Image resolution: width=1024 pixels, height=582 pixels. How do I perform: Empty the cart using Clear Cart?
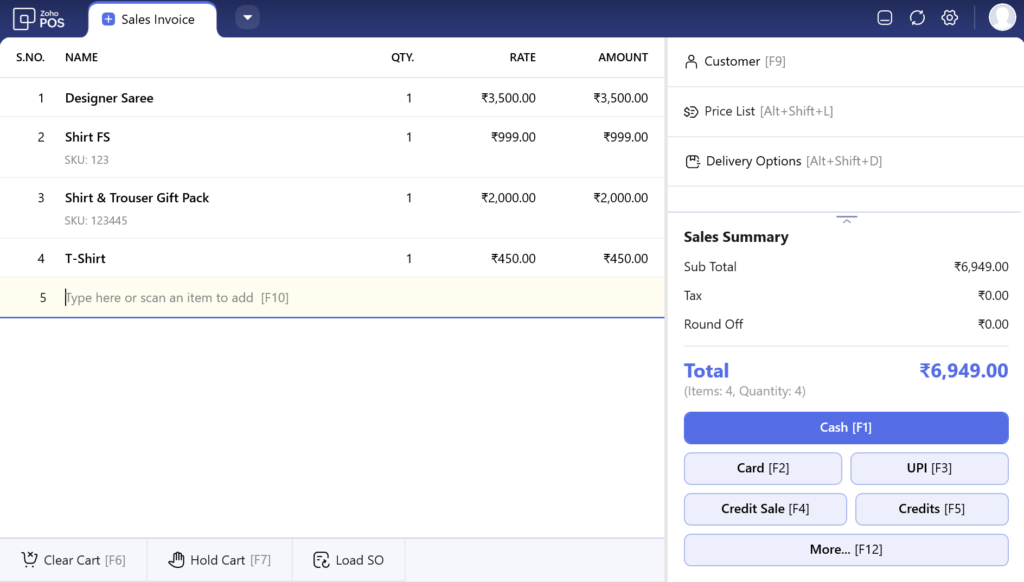(x=74, y=560)
